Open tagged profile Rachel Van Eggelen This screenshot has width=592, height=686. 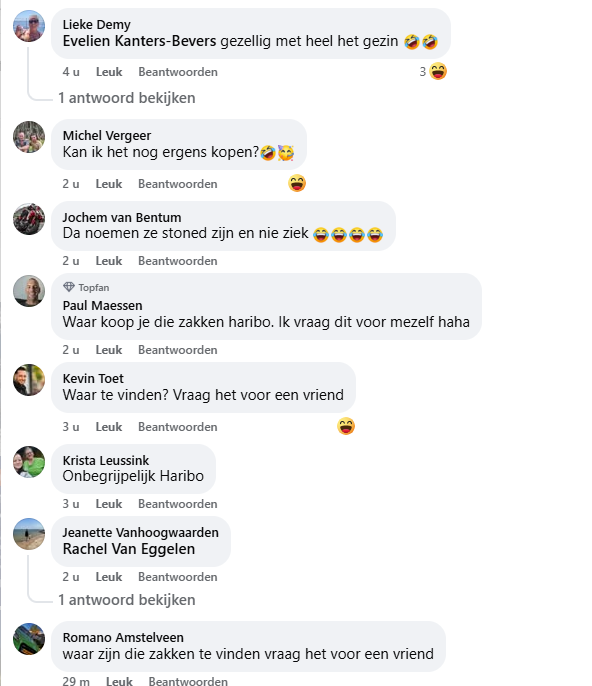point(129,549)
